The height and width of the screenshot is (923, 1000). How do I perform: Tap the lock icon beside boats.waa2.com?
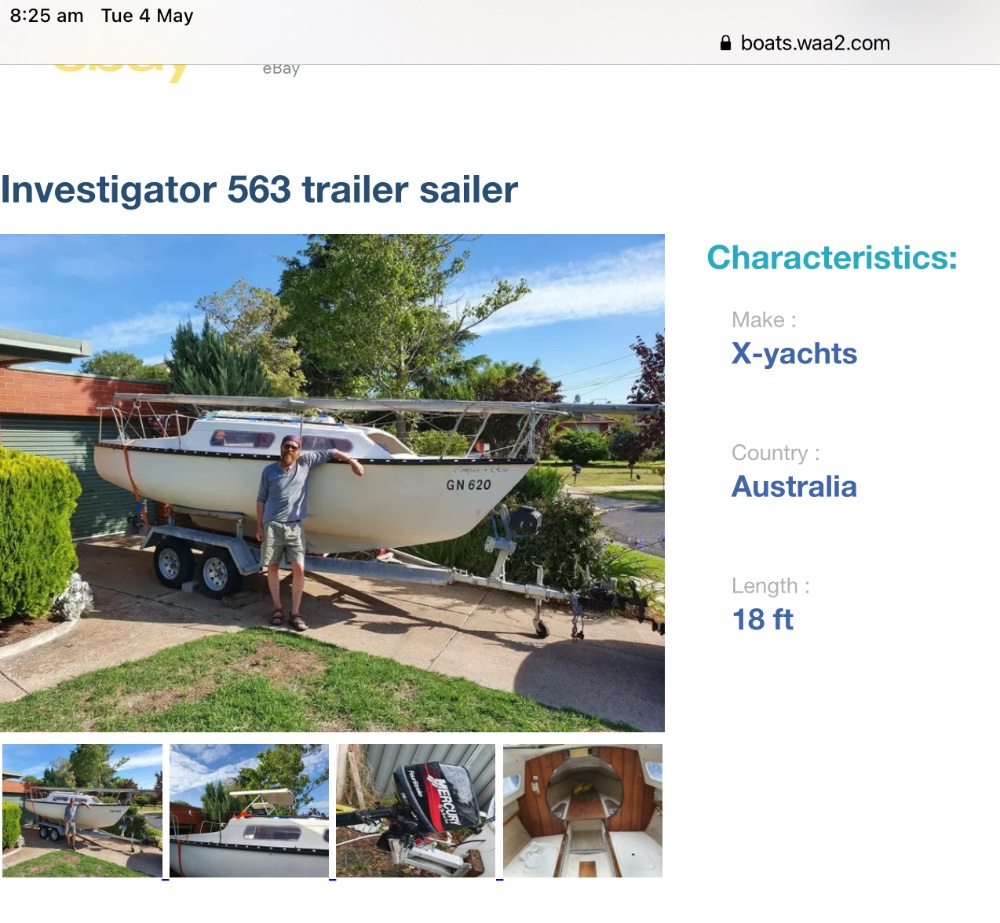725,43
